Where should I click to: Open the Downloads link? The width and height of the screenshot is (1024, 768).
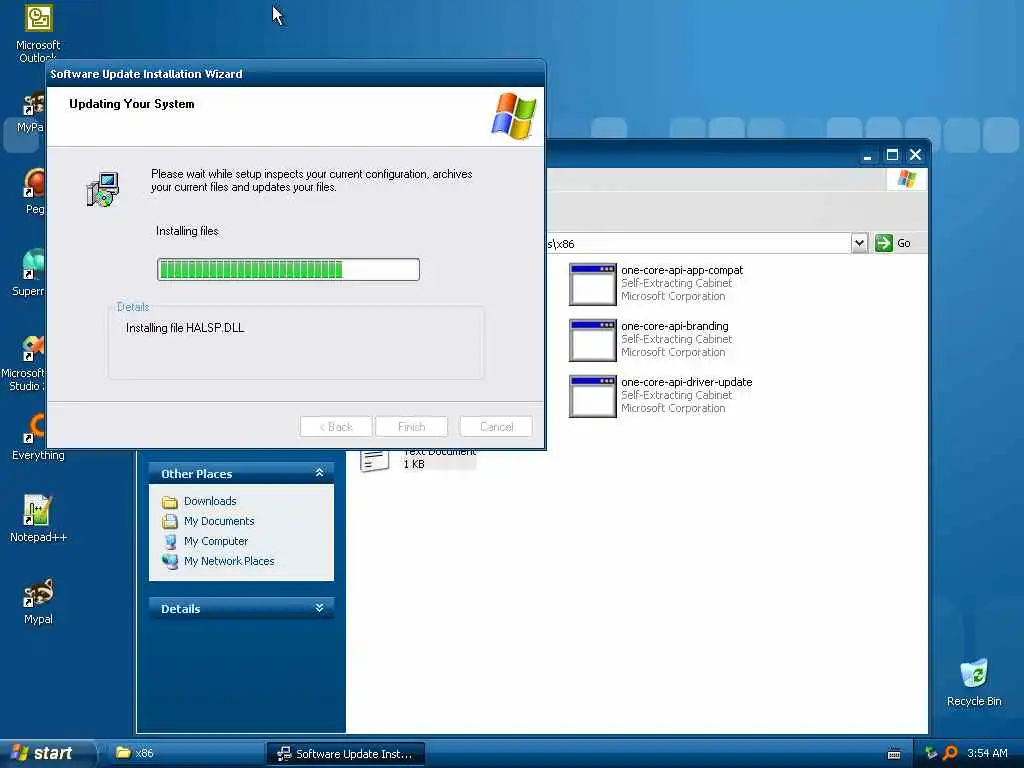tap(210, 501)
